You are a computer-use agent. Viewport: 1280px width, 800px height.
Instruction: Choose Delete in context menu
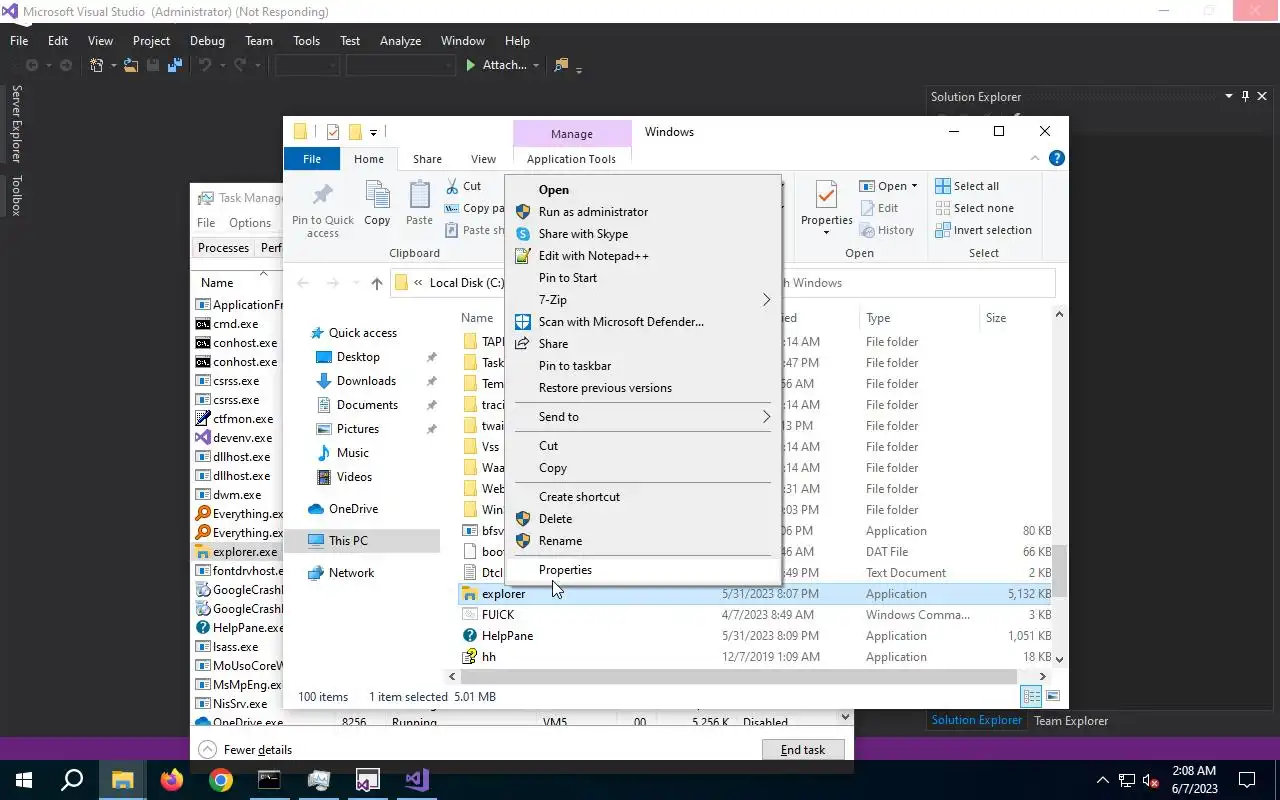click(642, 519)
